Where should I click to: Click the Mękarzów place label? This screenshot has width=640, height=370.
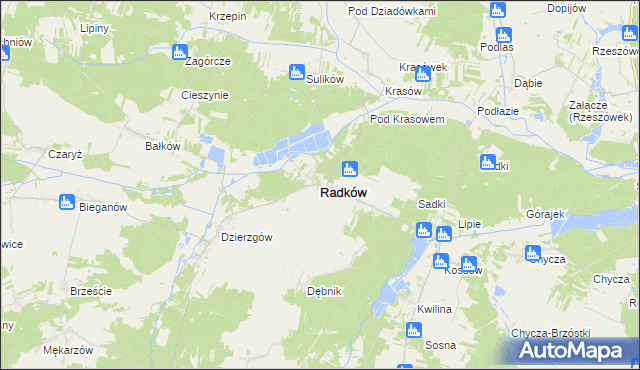[x=68, y=350]
